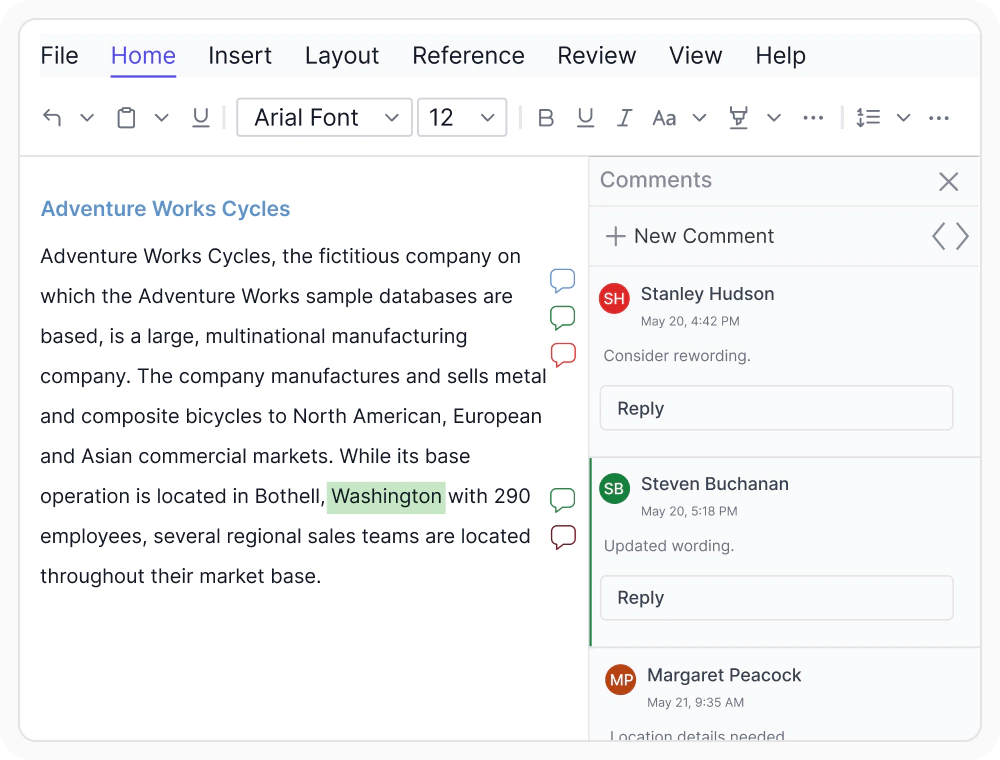1000x760 pixels.
Task: Click the green comment bubble near 'sample databases'
Action: (x=562, y=318)
